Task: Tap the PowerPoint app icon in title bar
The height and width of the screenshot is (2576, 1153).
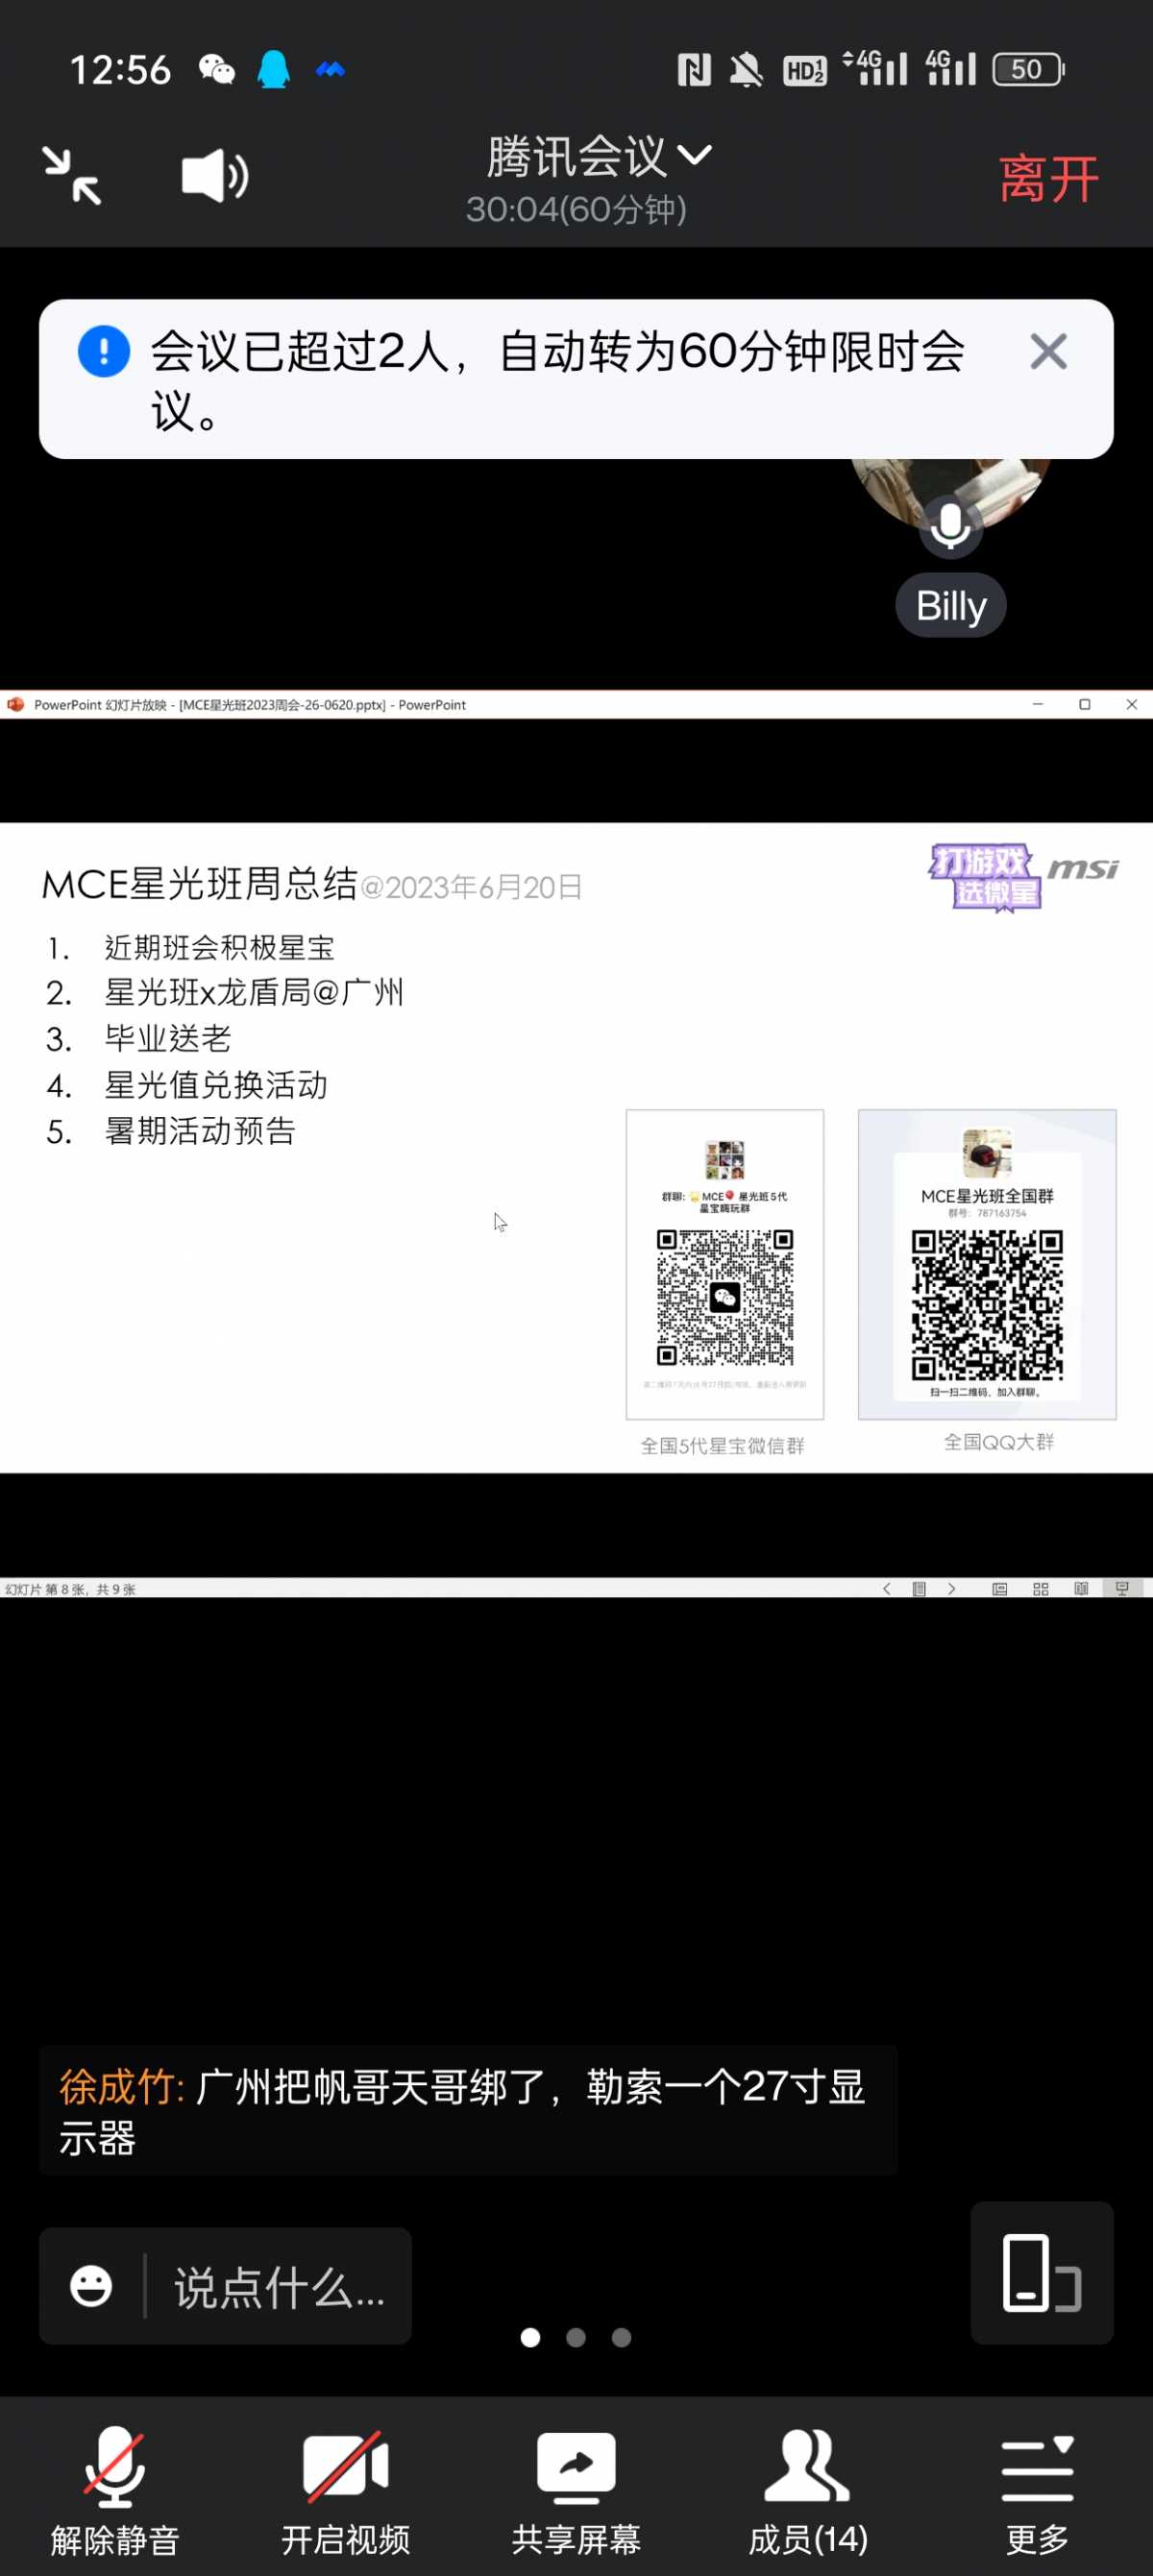Action: [15, 704]
